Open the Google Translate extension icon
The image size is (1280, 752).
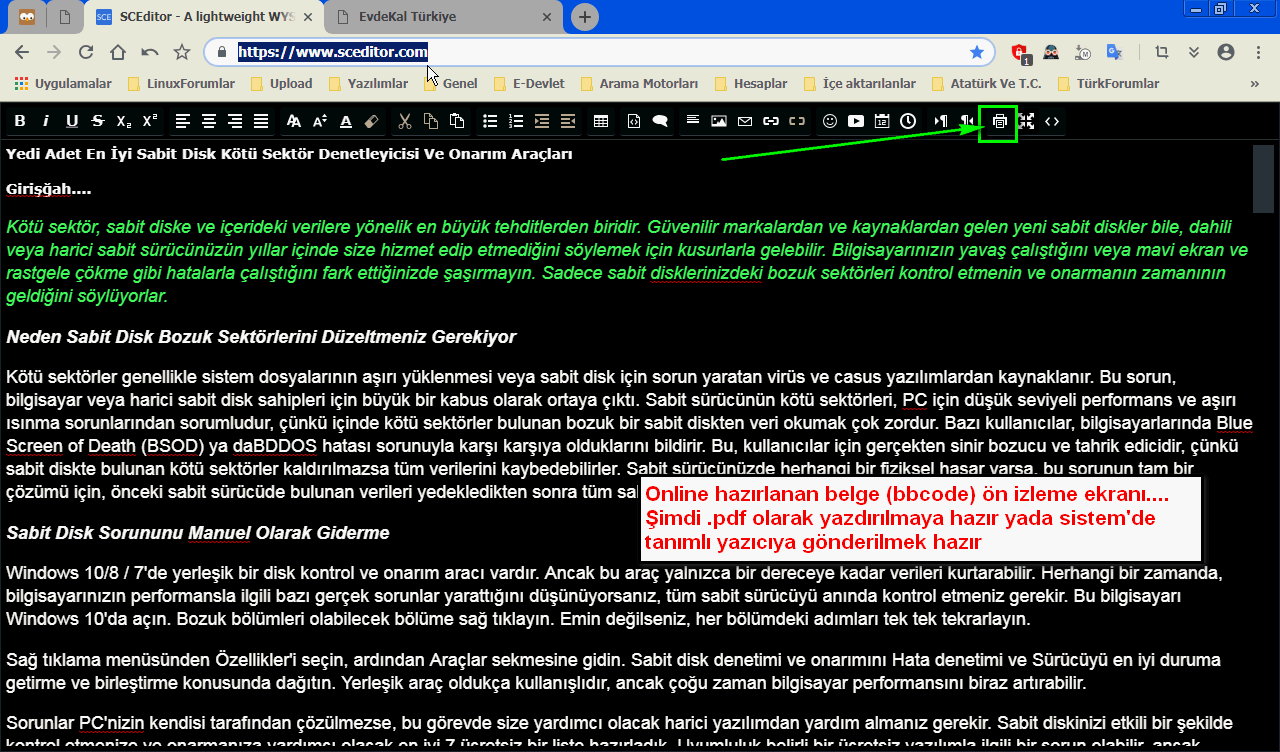1114,52
